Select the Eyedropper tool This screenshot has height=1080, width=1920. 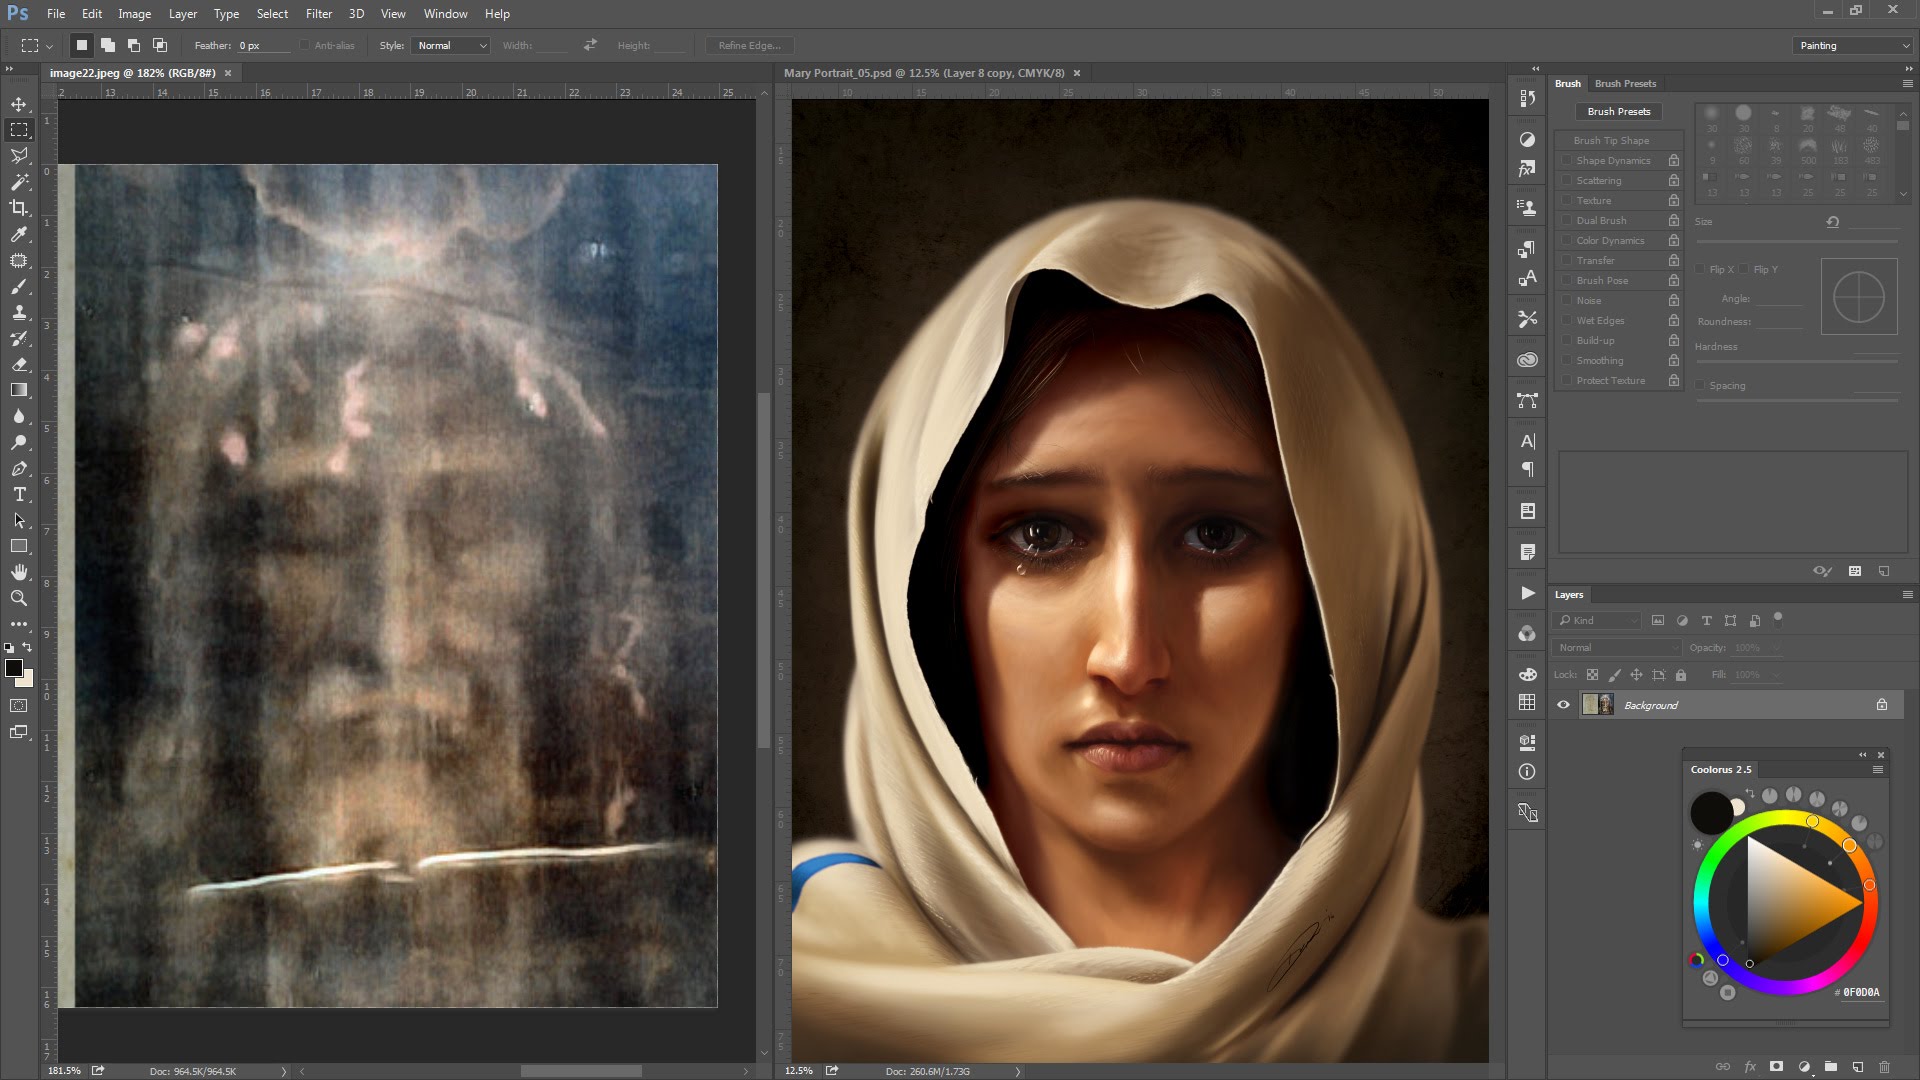[20, 235]
